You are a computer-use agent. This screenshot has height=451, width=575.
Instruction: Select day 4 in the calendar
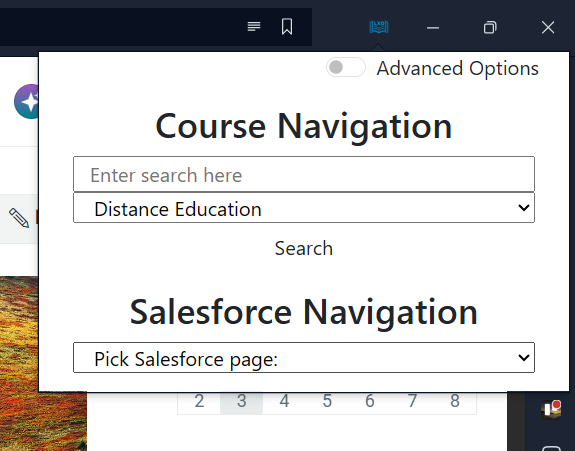284,402
